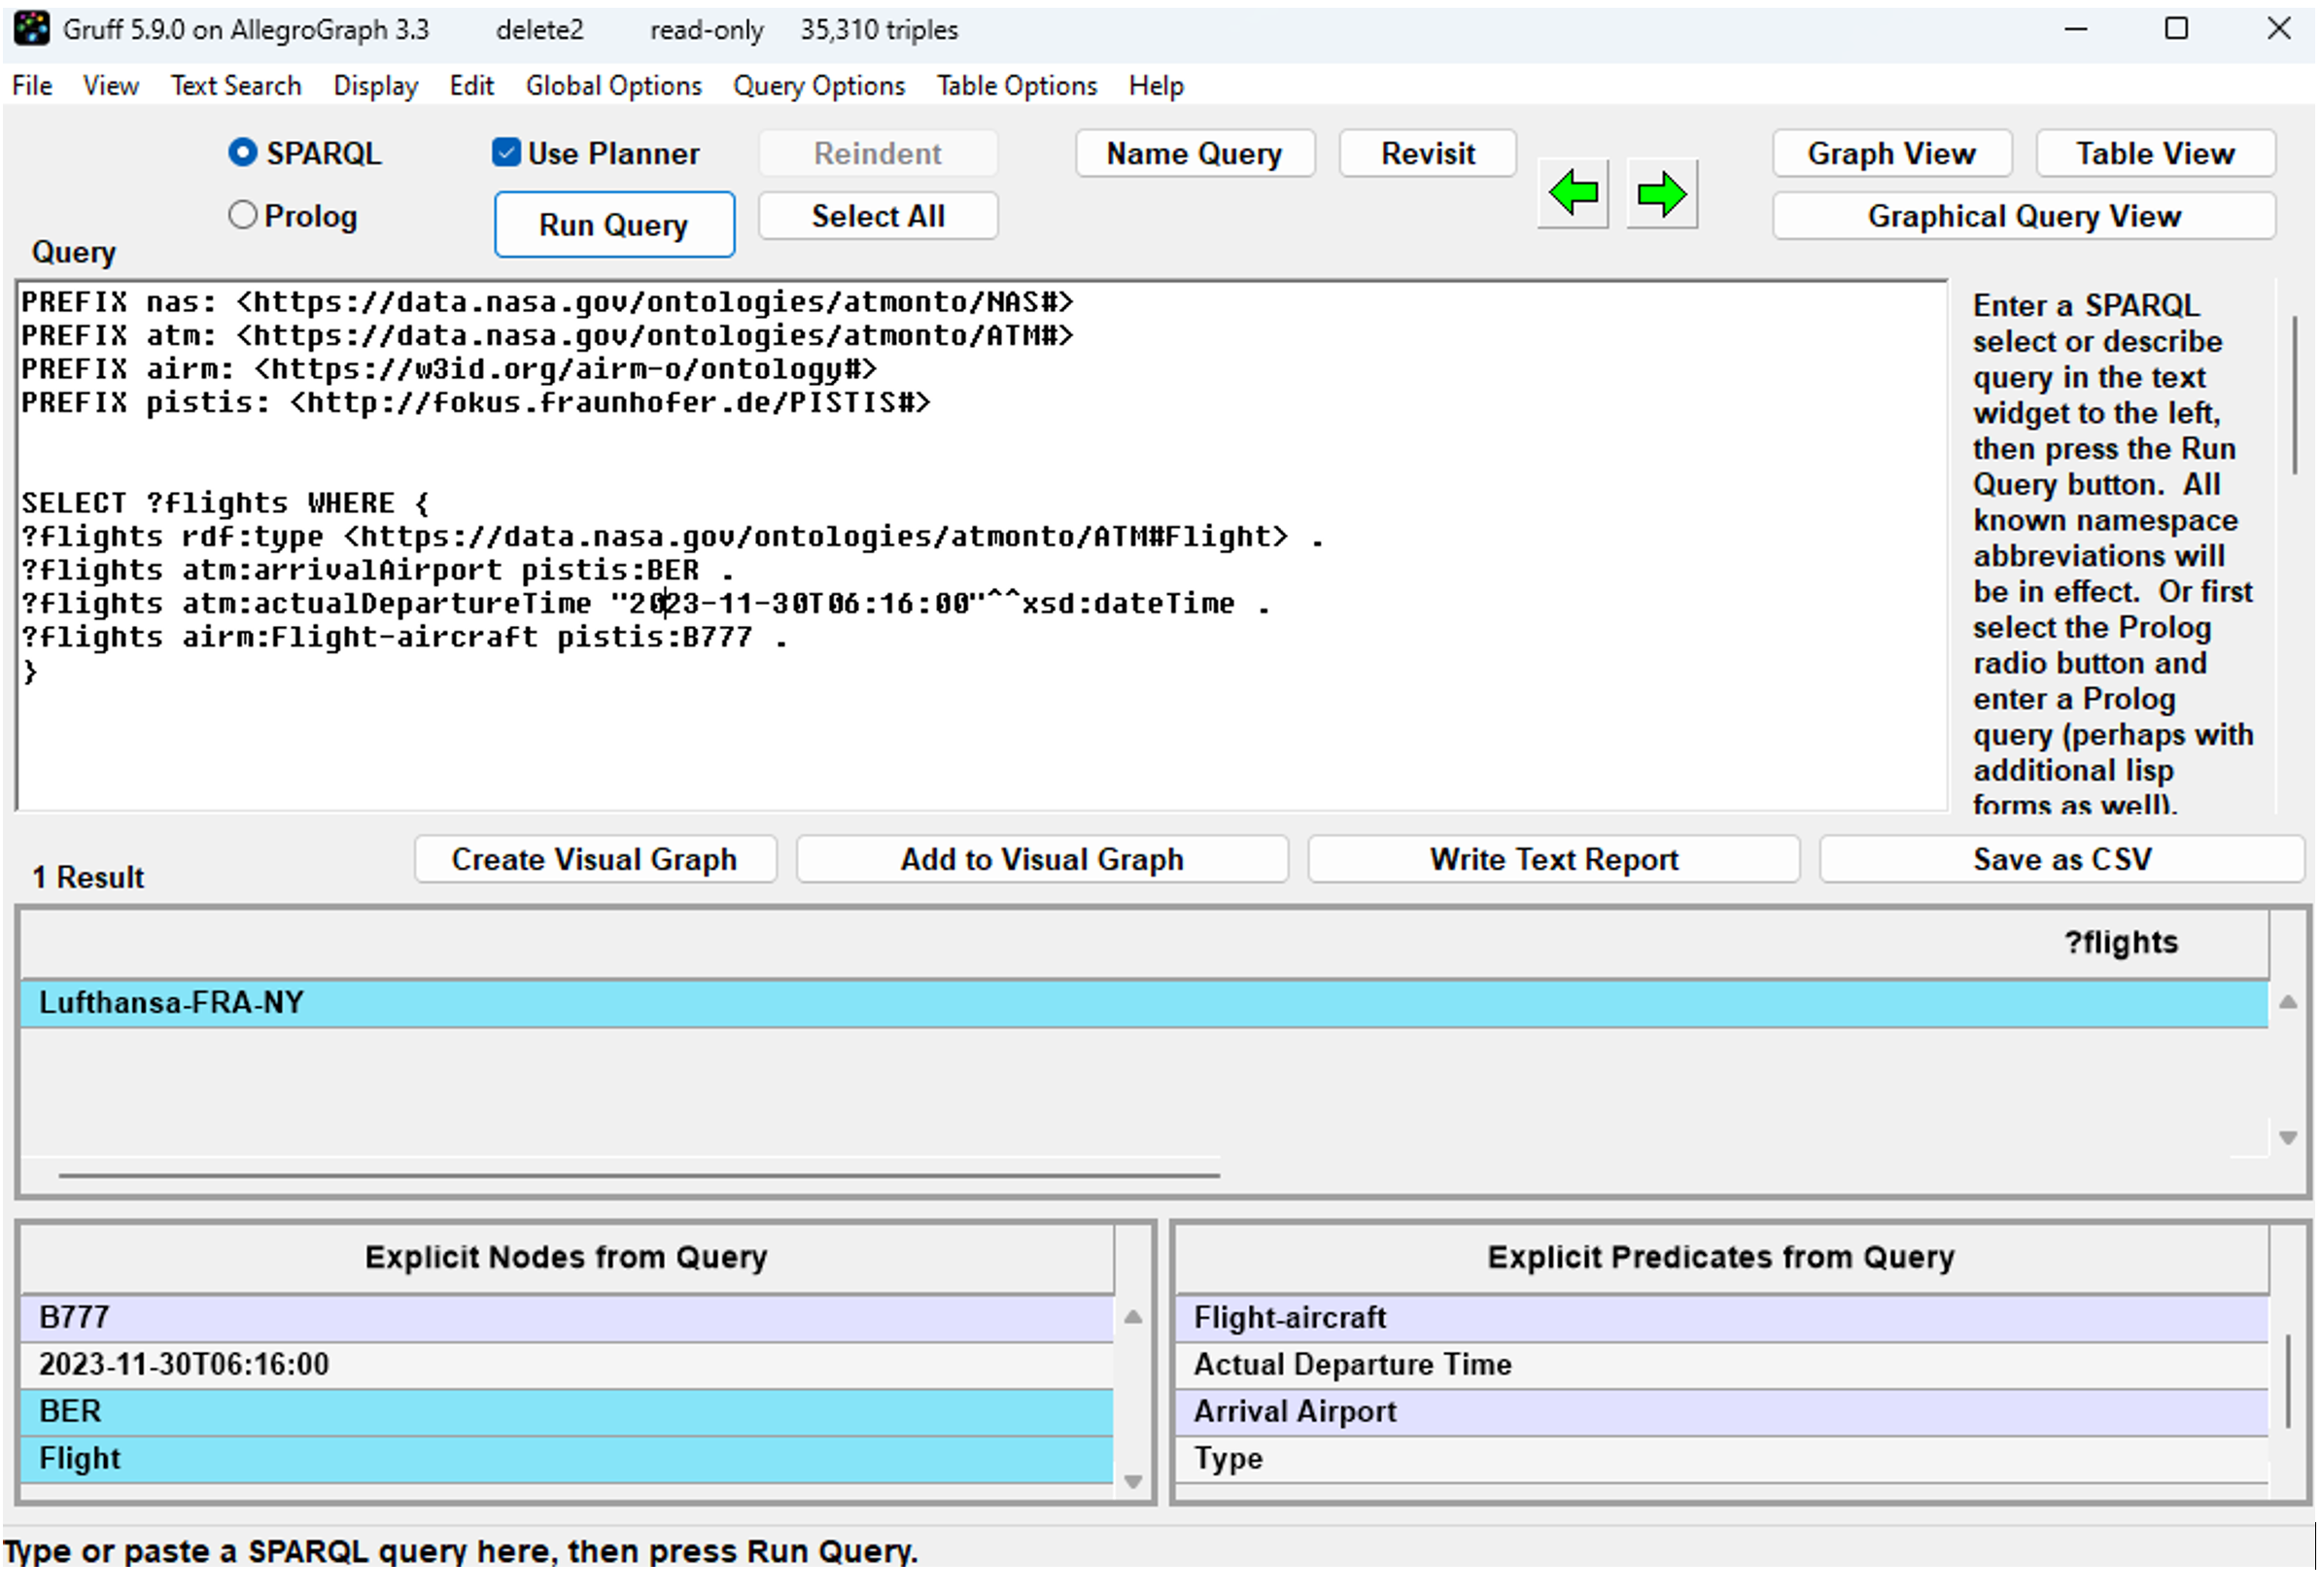Click the Run Query button
This screenshot has height=1596, width=2321.
(x=614, y=224)
